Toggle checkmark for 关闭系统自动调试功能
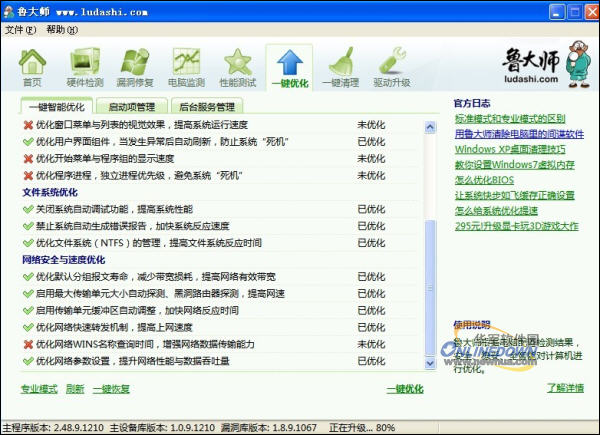 pos(28,209)
